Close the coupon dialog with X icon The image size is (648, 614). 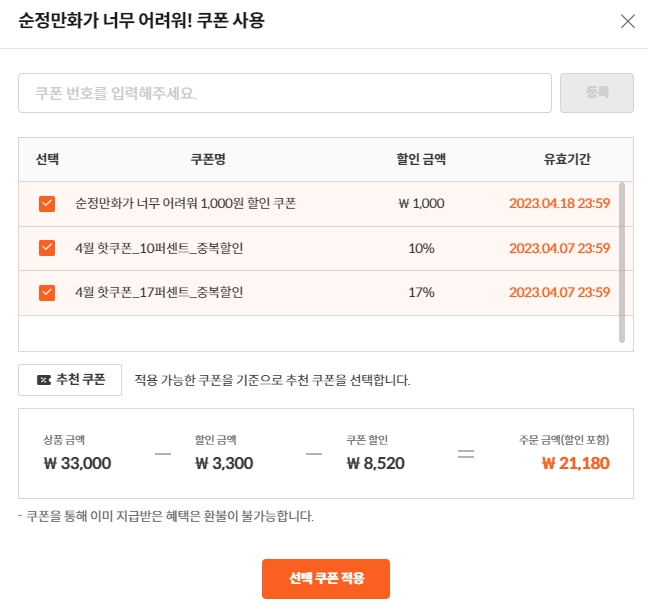[x=627, y=21]
